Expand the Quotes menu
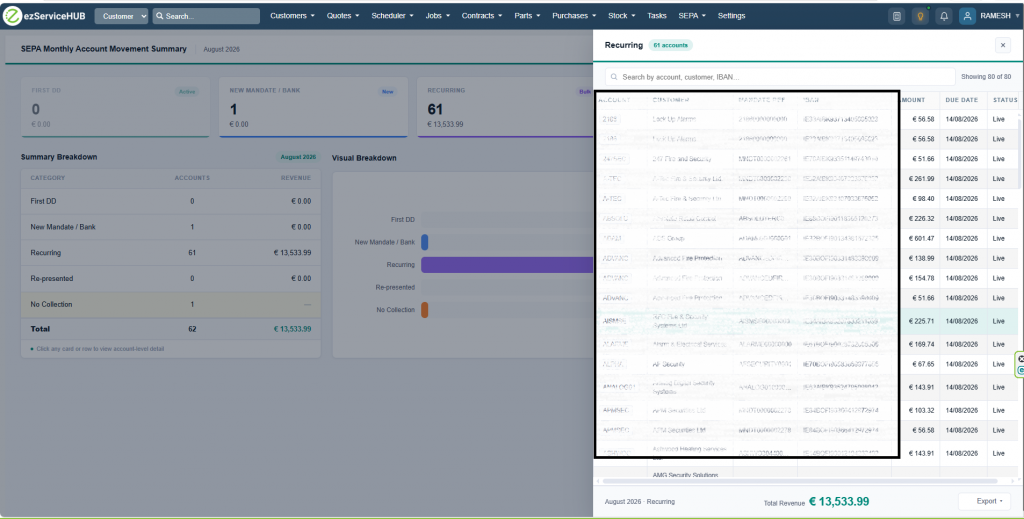This screenshot has height=519, width=1024. pyautogui.click(x=343, y=16)
